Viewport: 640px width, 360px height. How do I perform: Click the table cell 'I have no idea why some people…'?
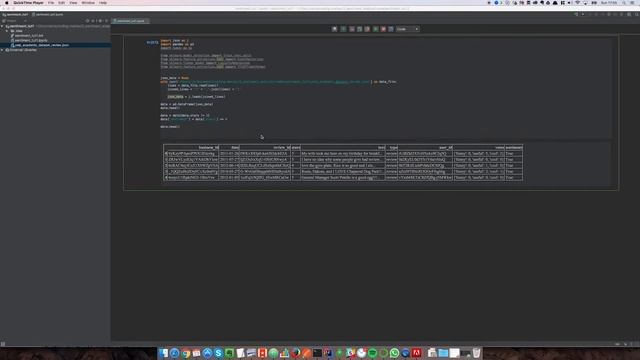tap(343, 160)
